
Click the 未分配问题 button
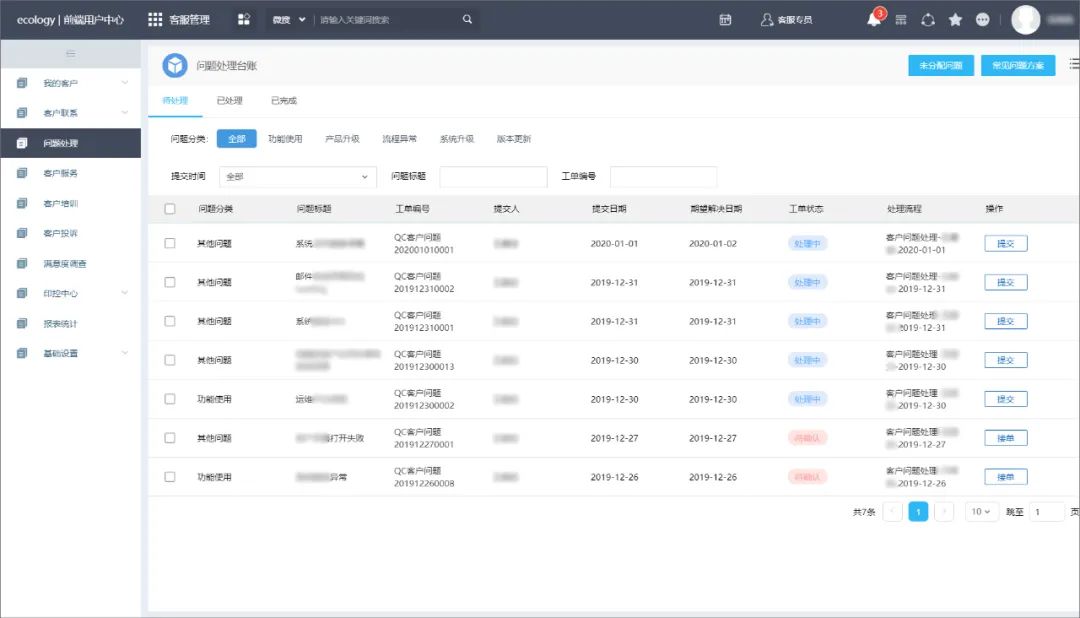(941, 65)
